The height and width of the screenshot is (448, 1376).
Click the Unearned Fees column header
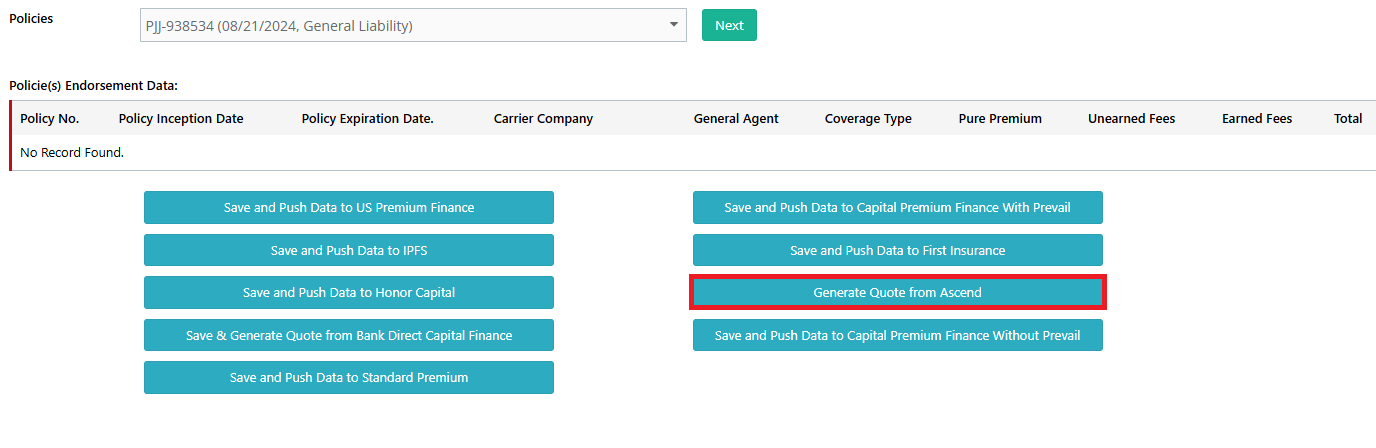(x=1132, y=118)
